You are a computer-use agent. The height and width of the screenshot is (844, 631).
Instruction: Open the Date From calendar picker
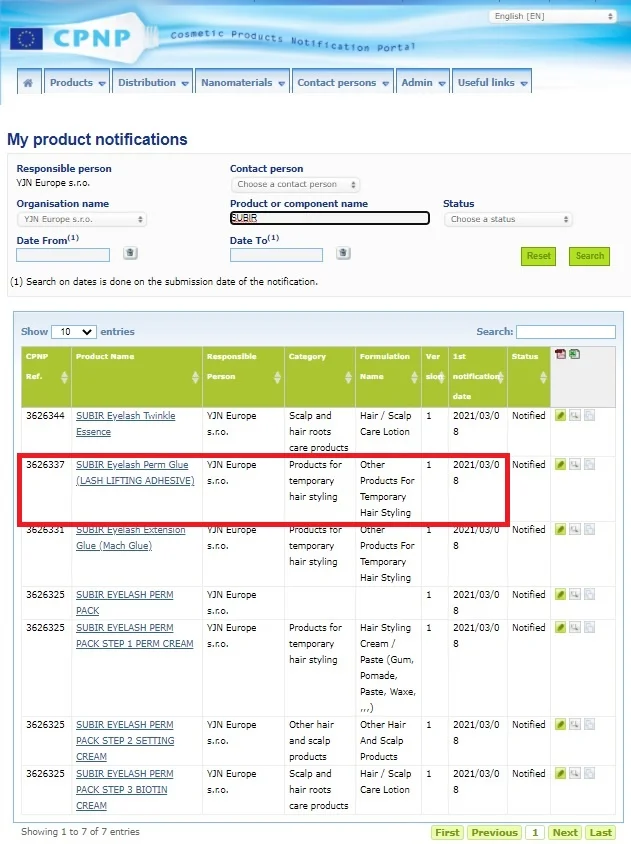130,253
